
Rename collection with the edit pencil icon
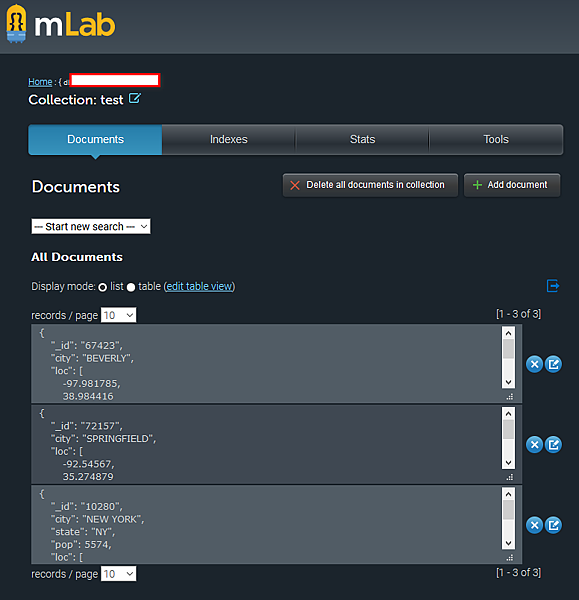[x=135, y=98]
